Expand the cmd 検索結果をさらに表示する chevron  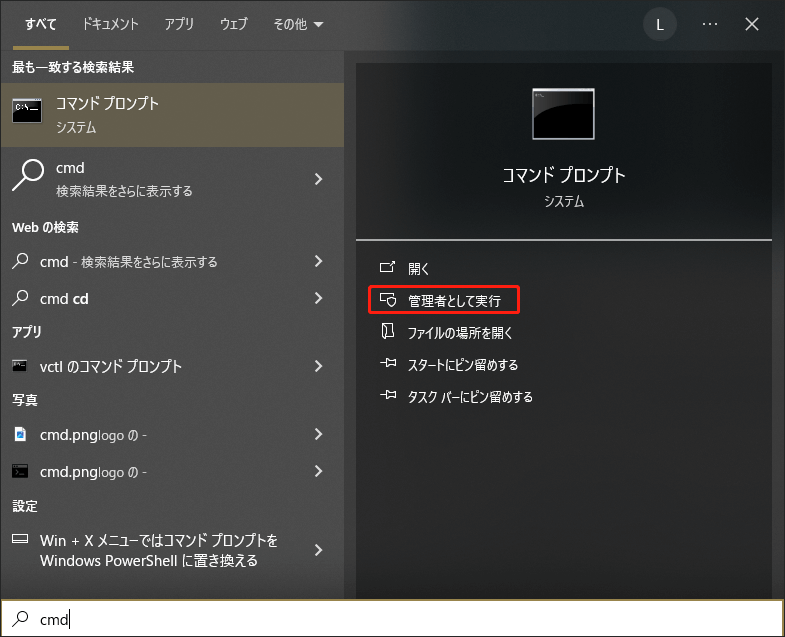pyautogui.click(x=318, y=179)
